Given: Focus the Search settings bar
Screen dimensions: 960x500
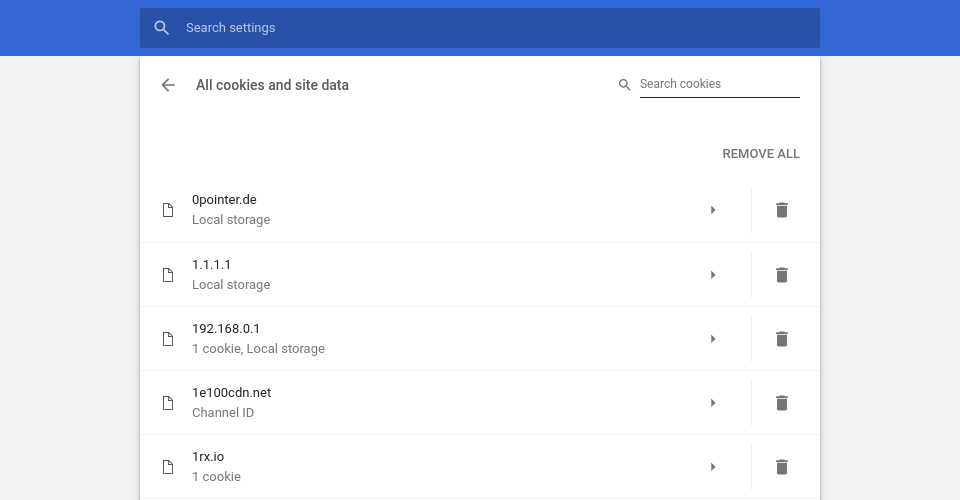Looking at the screenshot, I should click(479, 28).
